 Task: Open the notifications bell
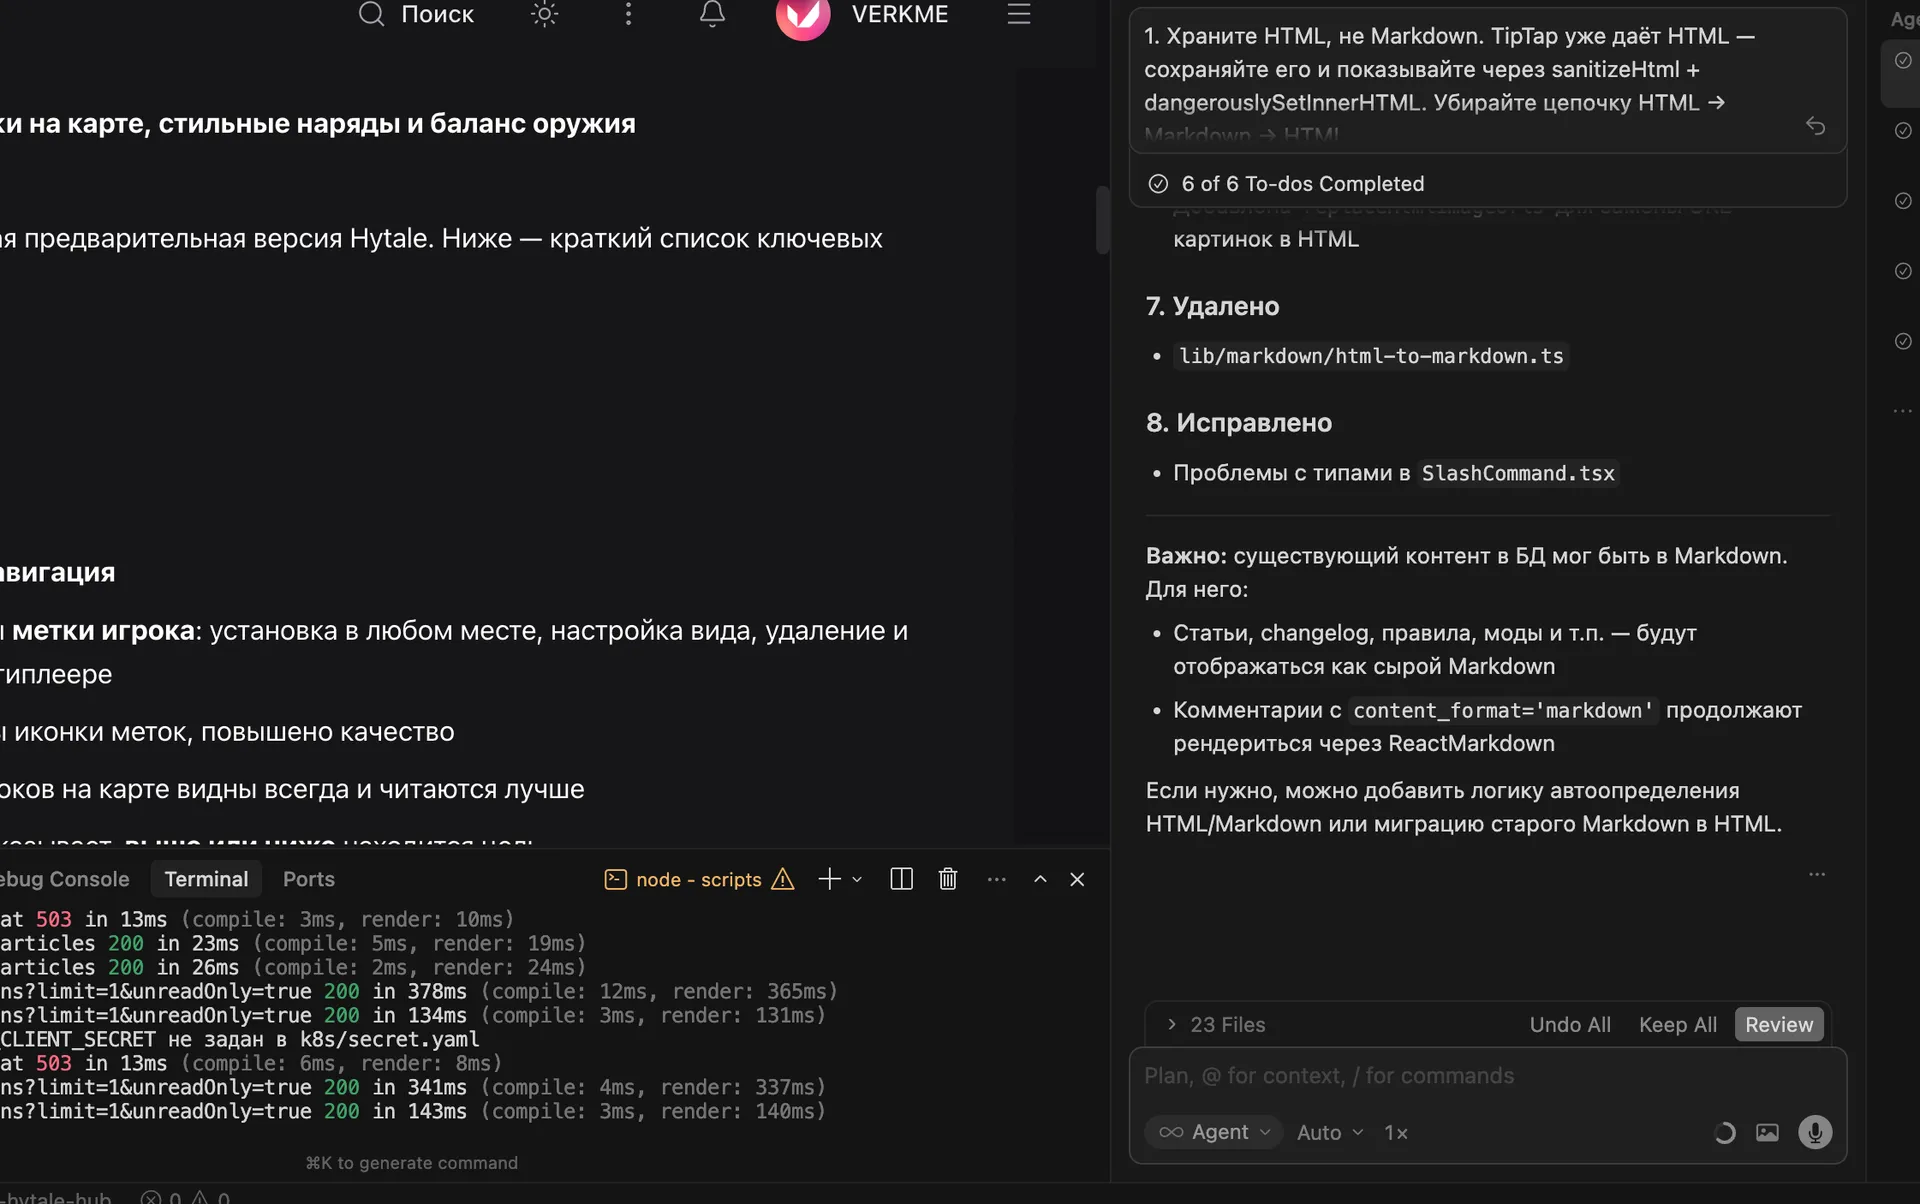[712, 14]
